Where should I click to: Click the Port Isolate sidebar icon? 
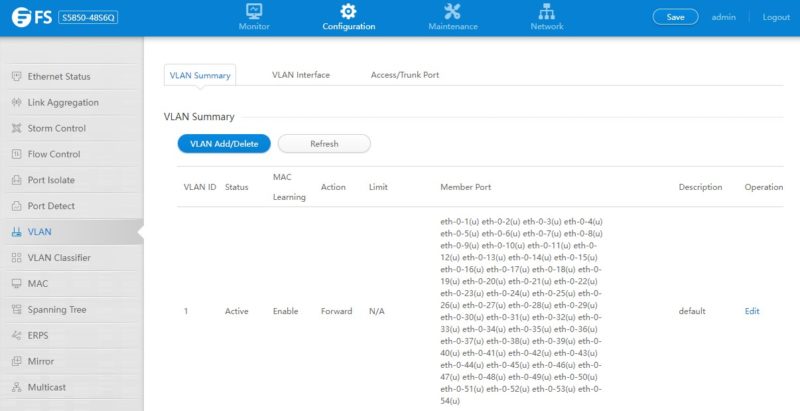coord(16,180)
